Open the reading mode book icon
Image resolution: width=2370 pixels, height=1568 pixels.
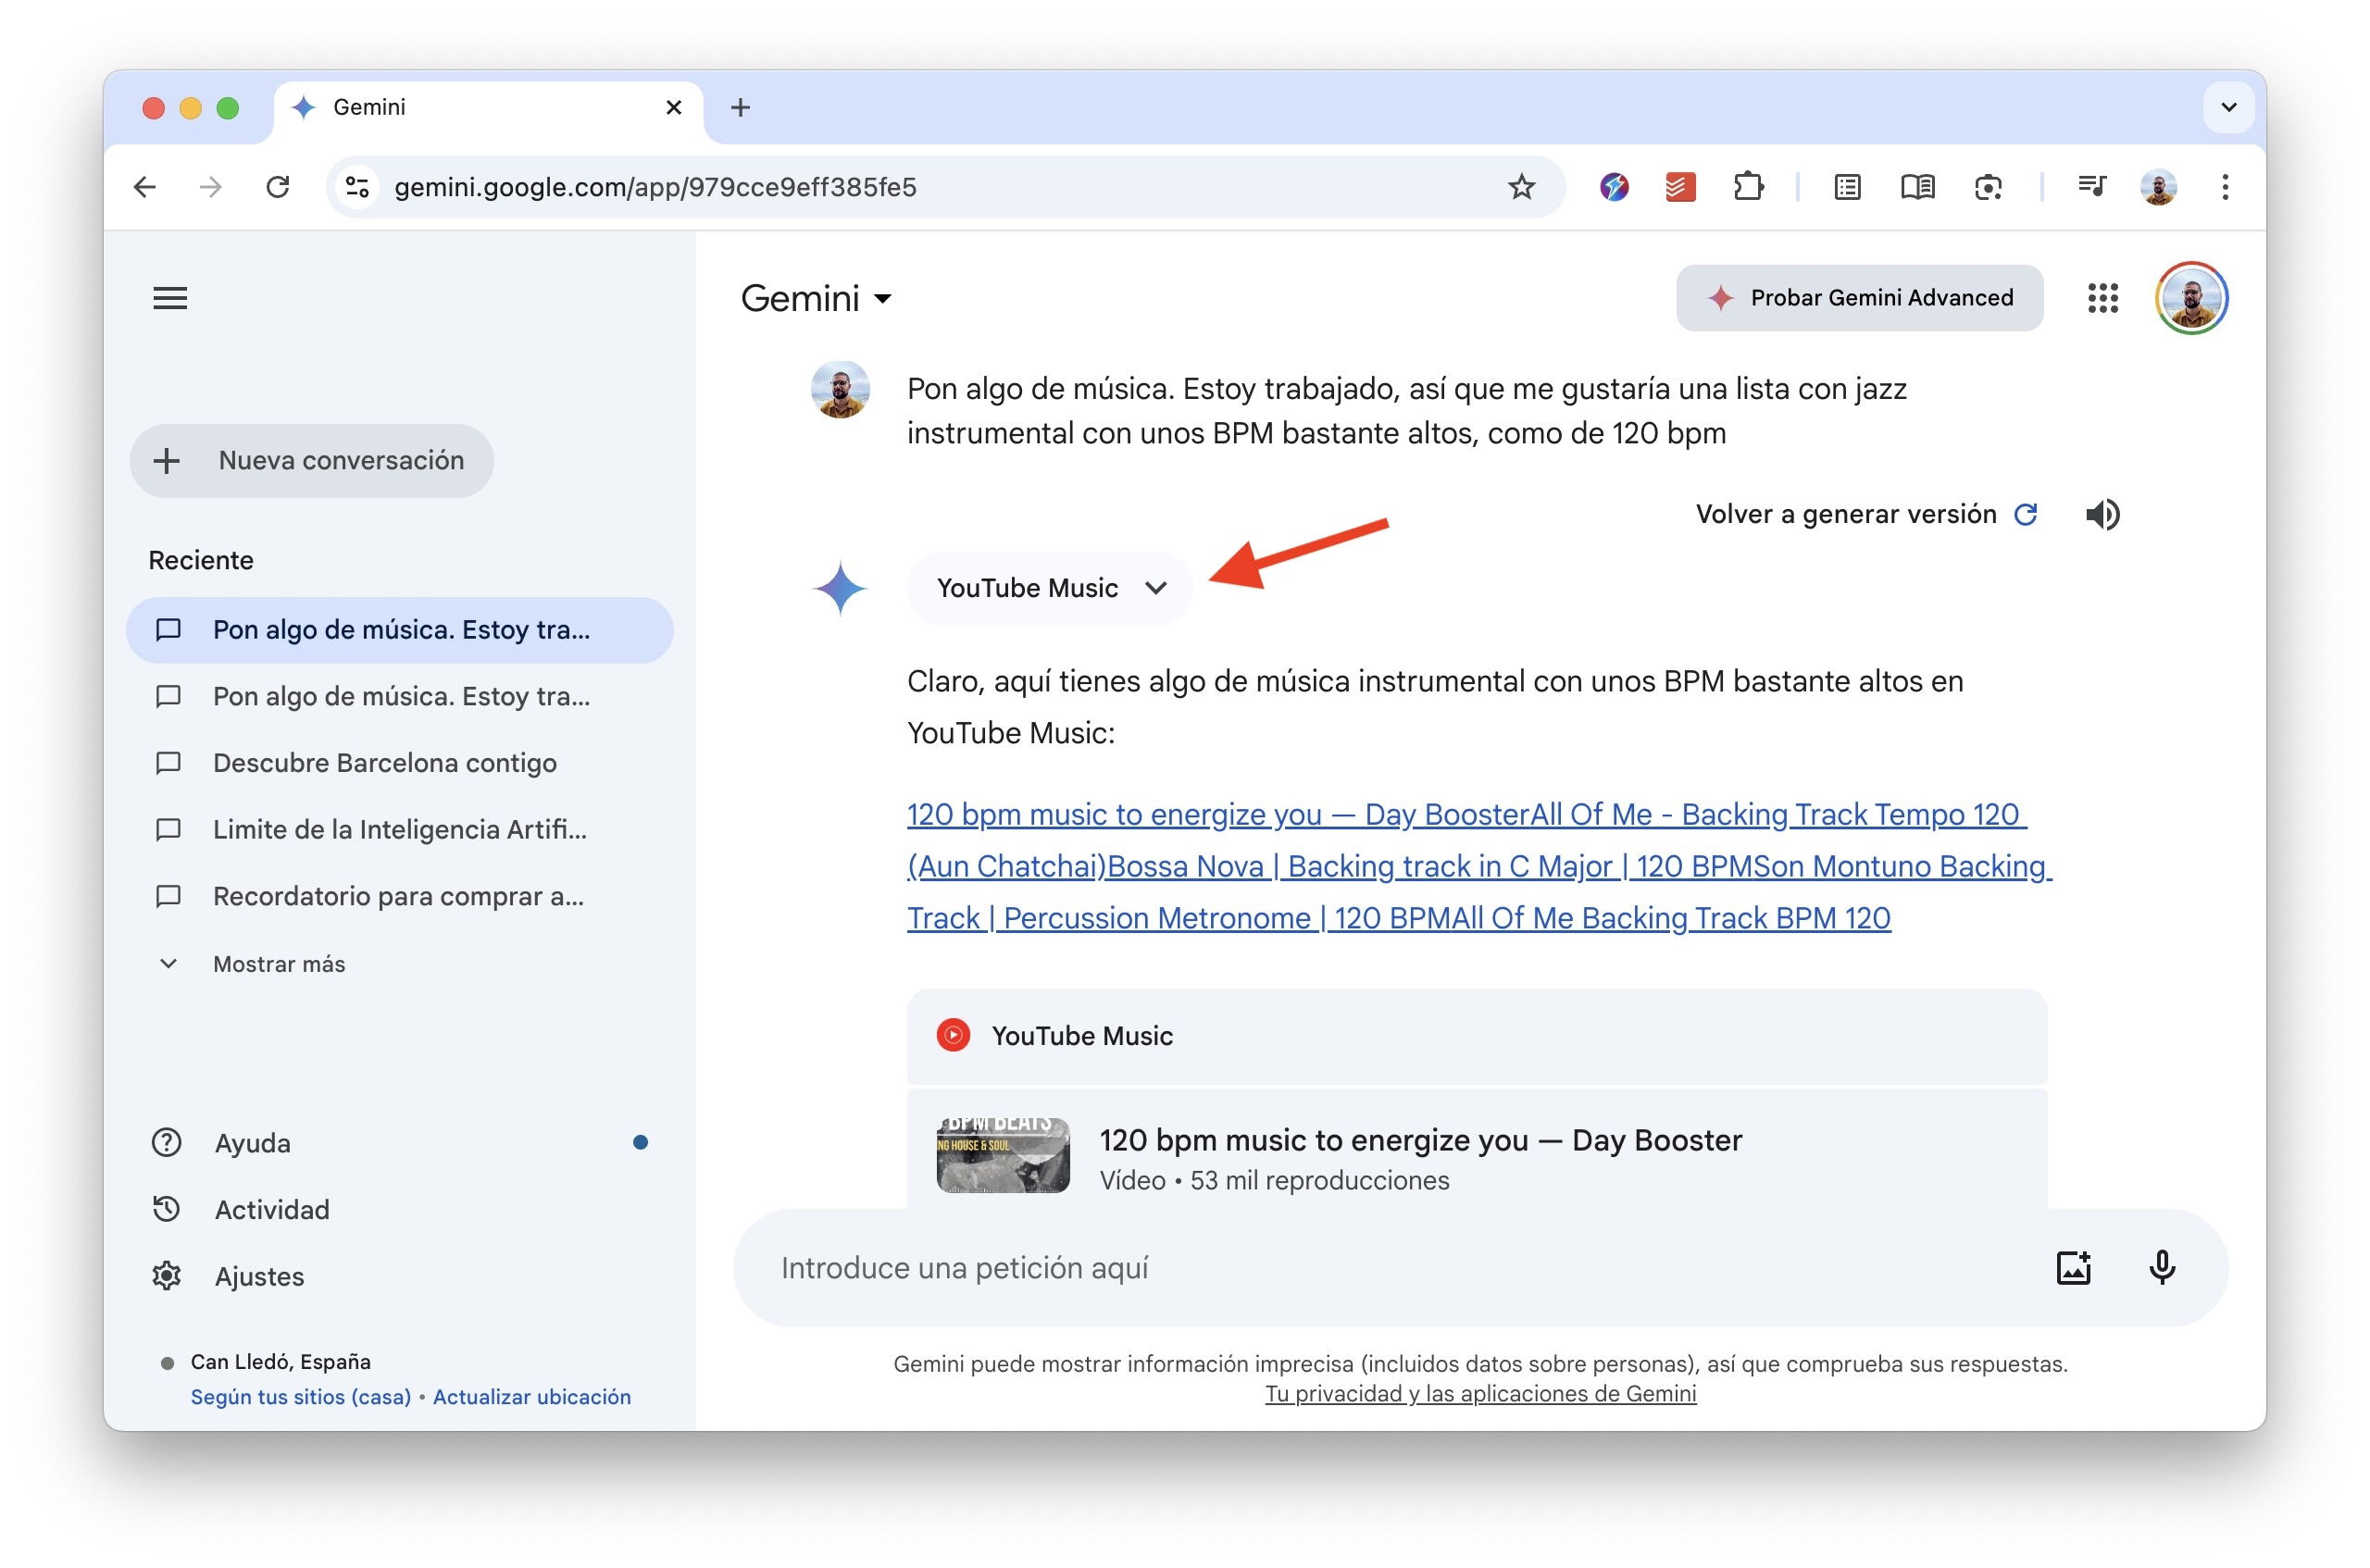(1917, 187)
